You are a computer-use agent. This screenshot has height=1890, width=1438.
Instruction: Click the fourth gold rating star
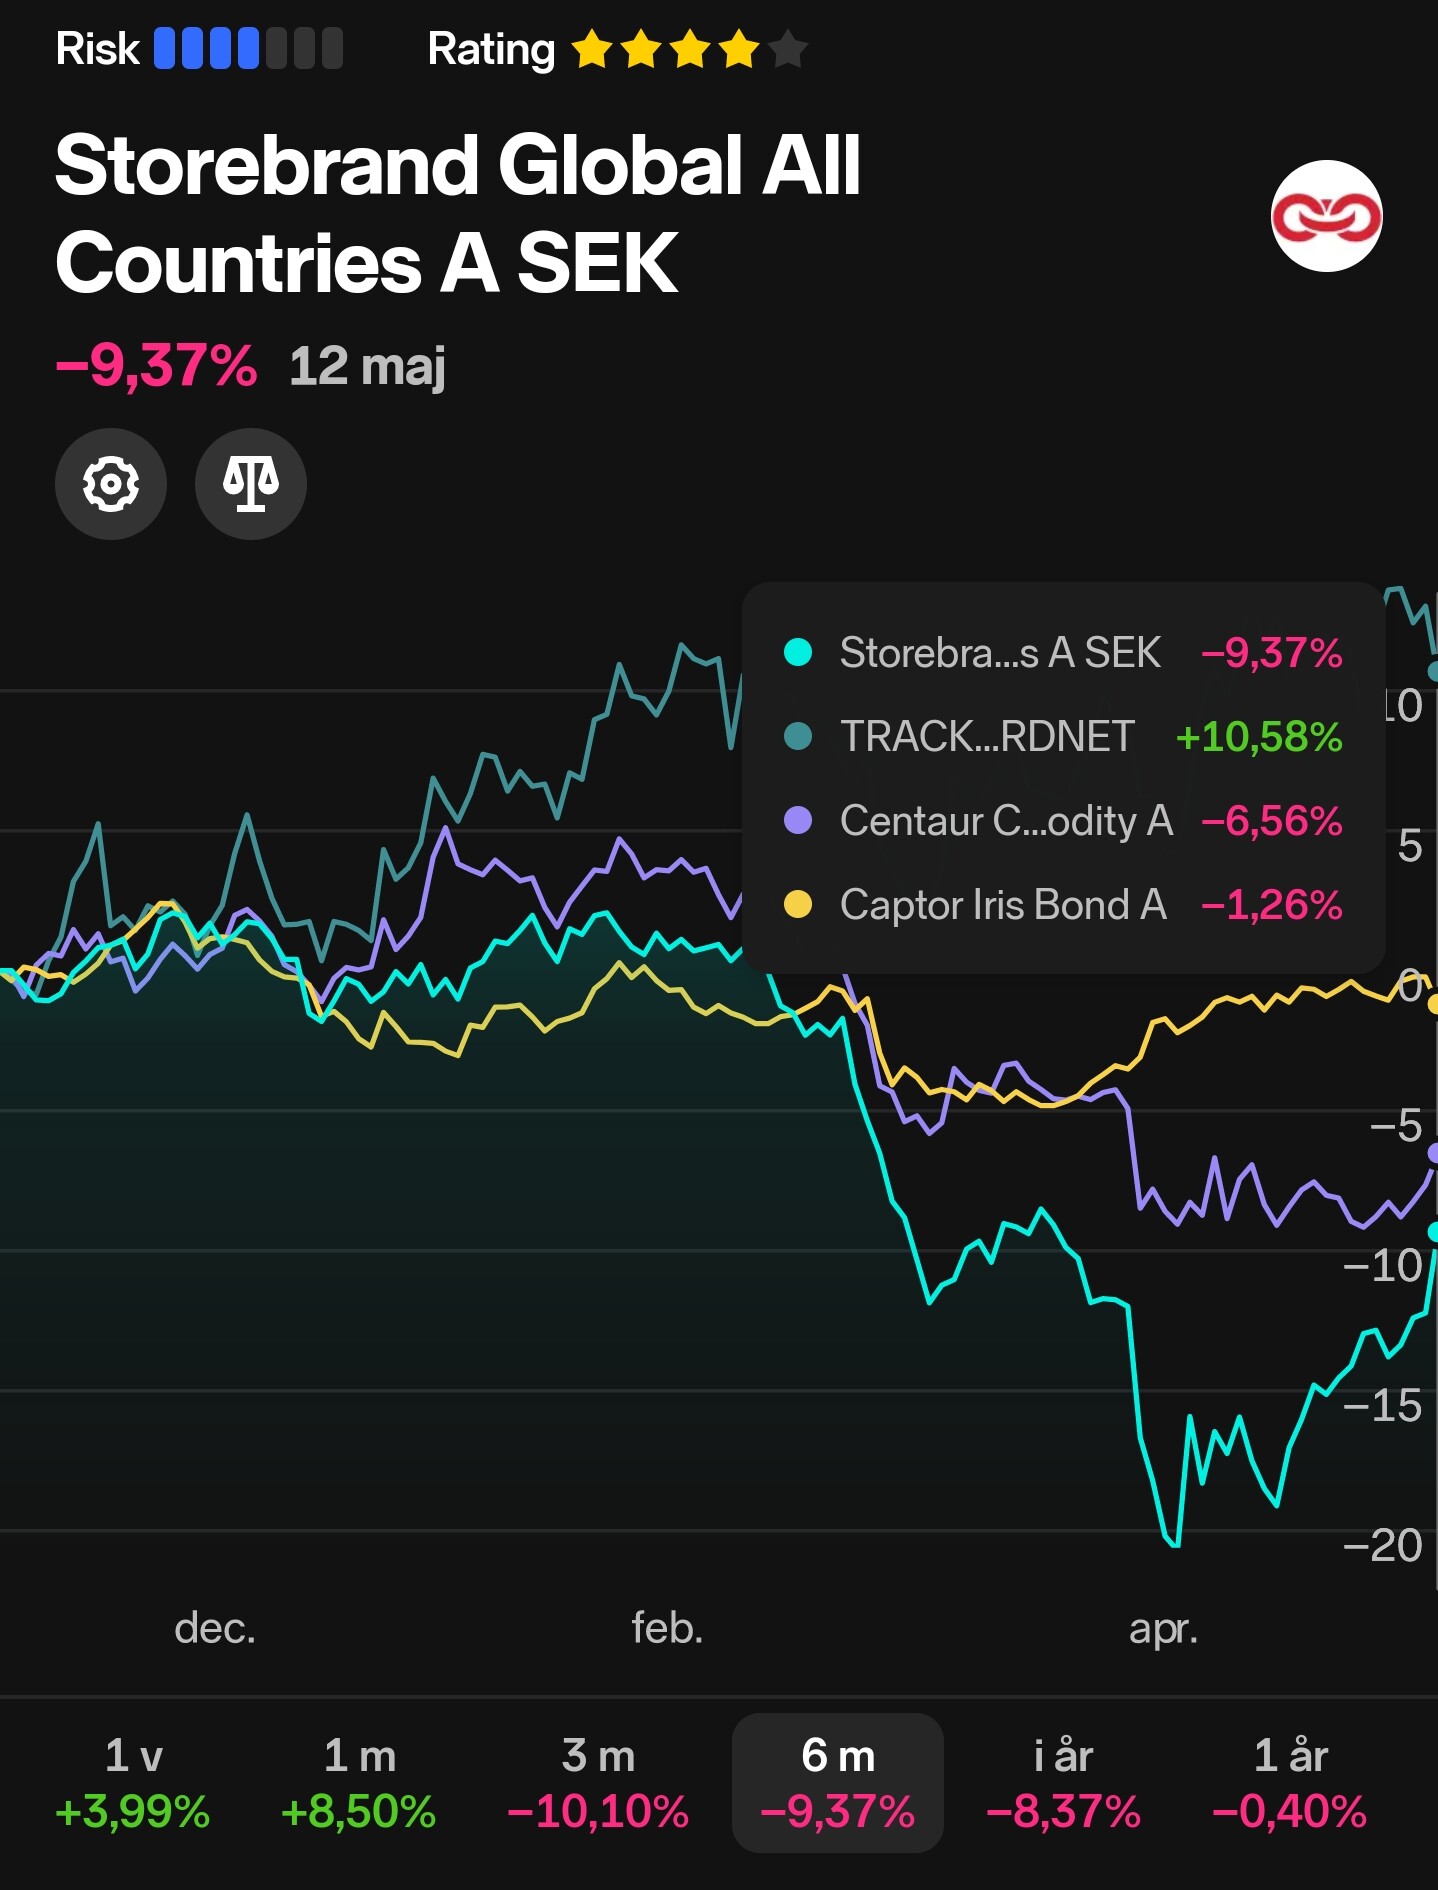click(739, 49)
